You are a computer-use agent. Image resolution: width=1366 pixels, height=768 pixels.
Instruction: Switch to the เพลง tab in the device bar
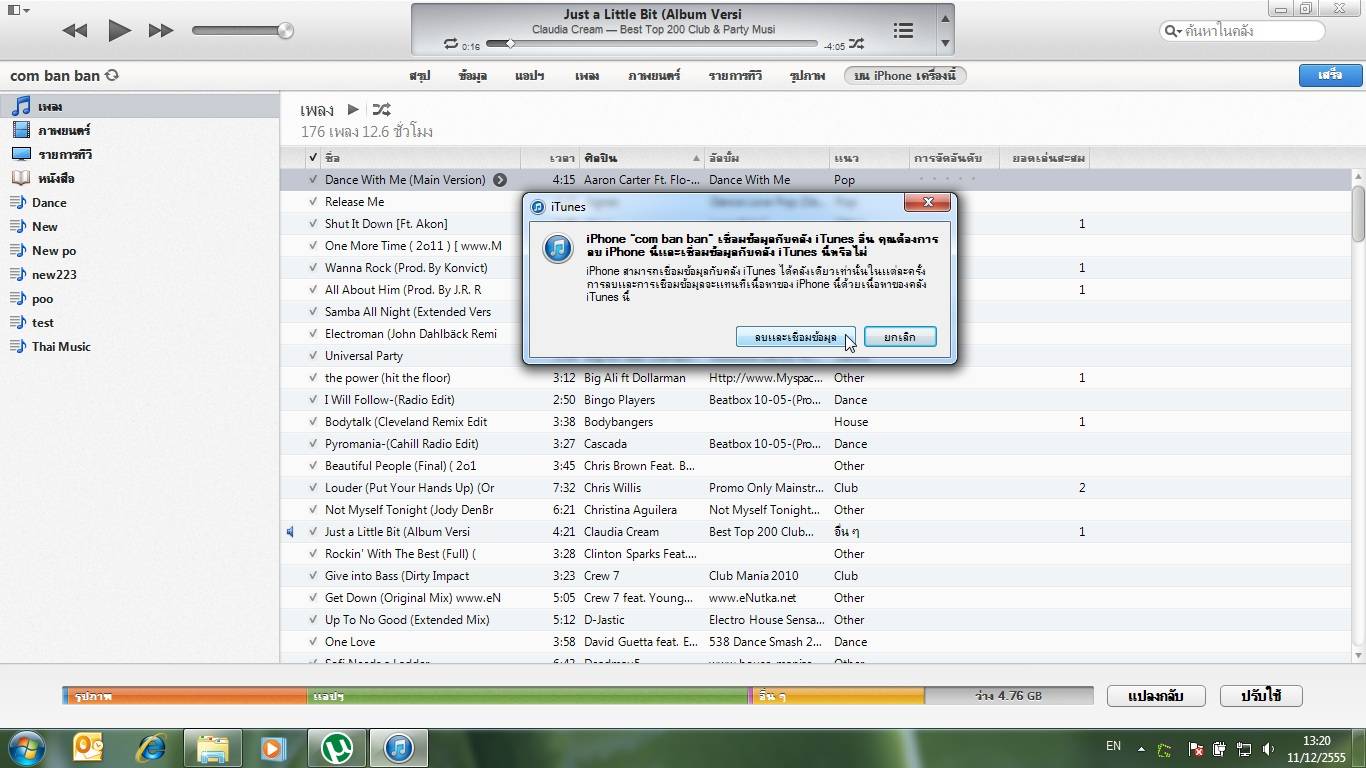coord(587,76)
